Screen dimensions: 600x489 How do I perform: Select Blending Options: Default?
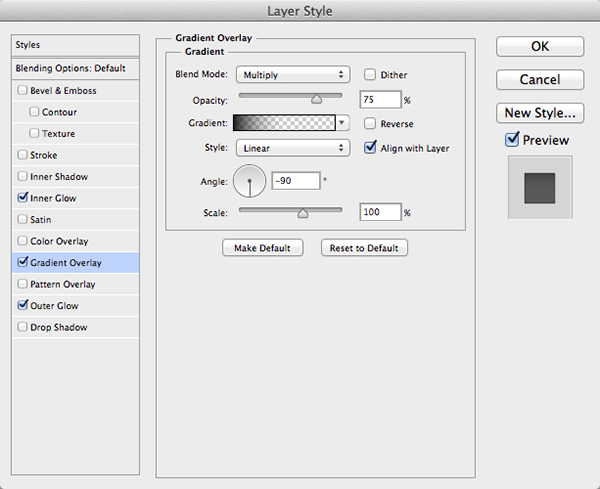(x=70, y=68)
